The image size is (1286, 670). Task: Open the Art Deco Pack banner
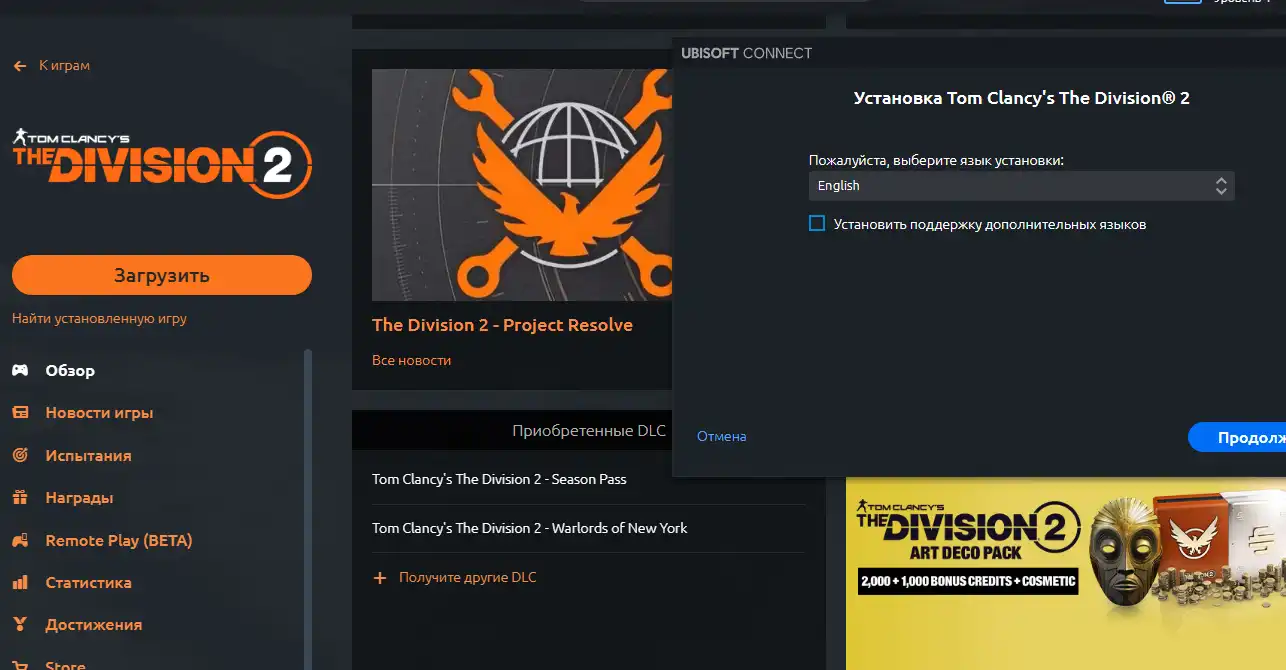1066,573
